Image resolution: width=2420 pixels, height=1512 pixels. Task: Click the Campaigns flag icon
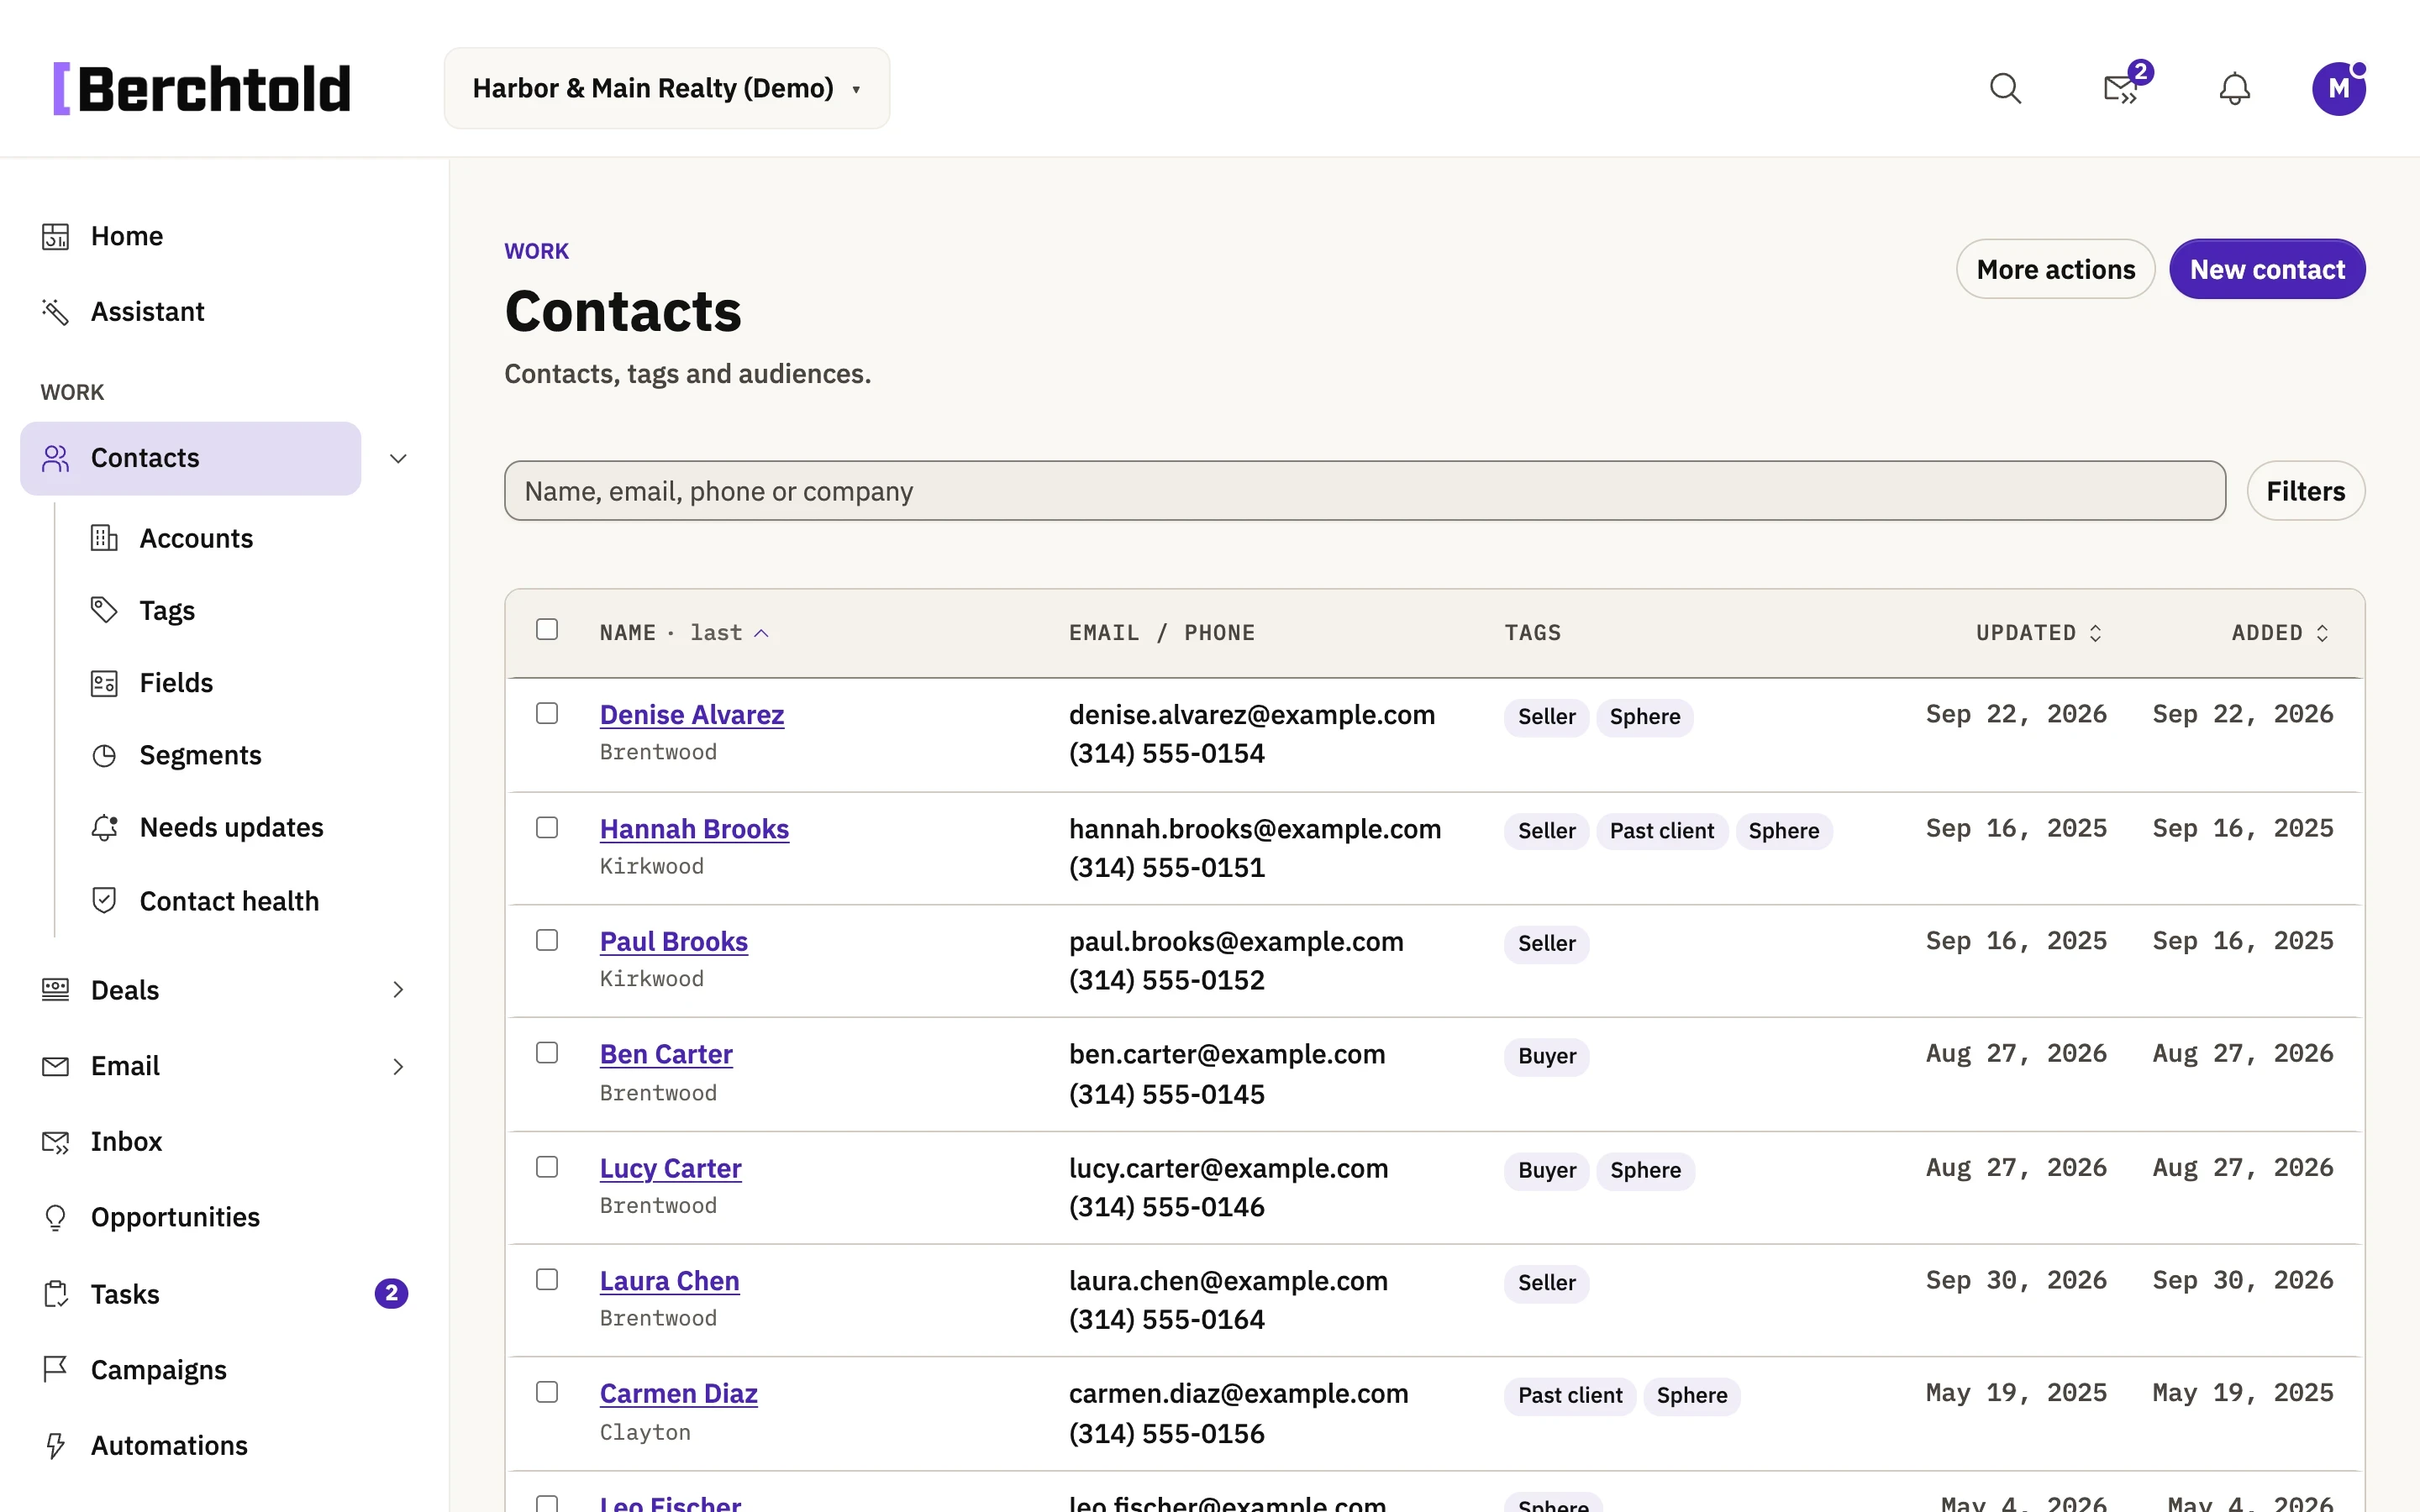pos(56,1370)
